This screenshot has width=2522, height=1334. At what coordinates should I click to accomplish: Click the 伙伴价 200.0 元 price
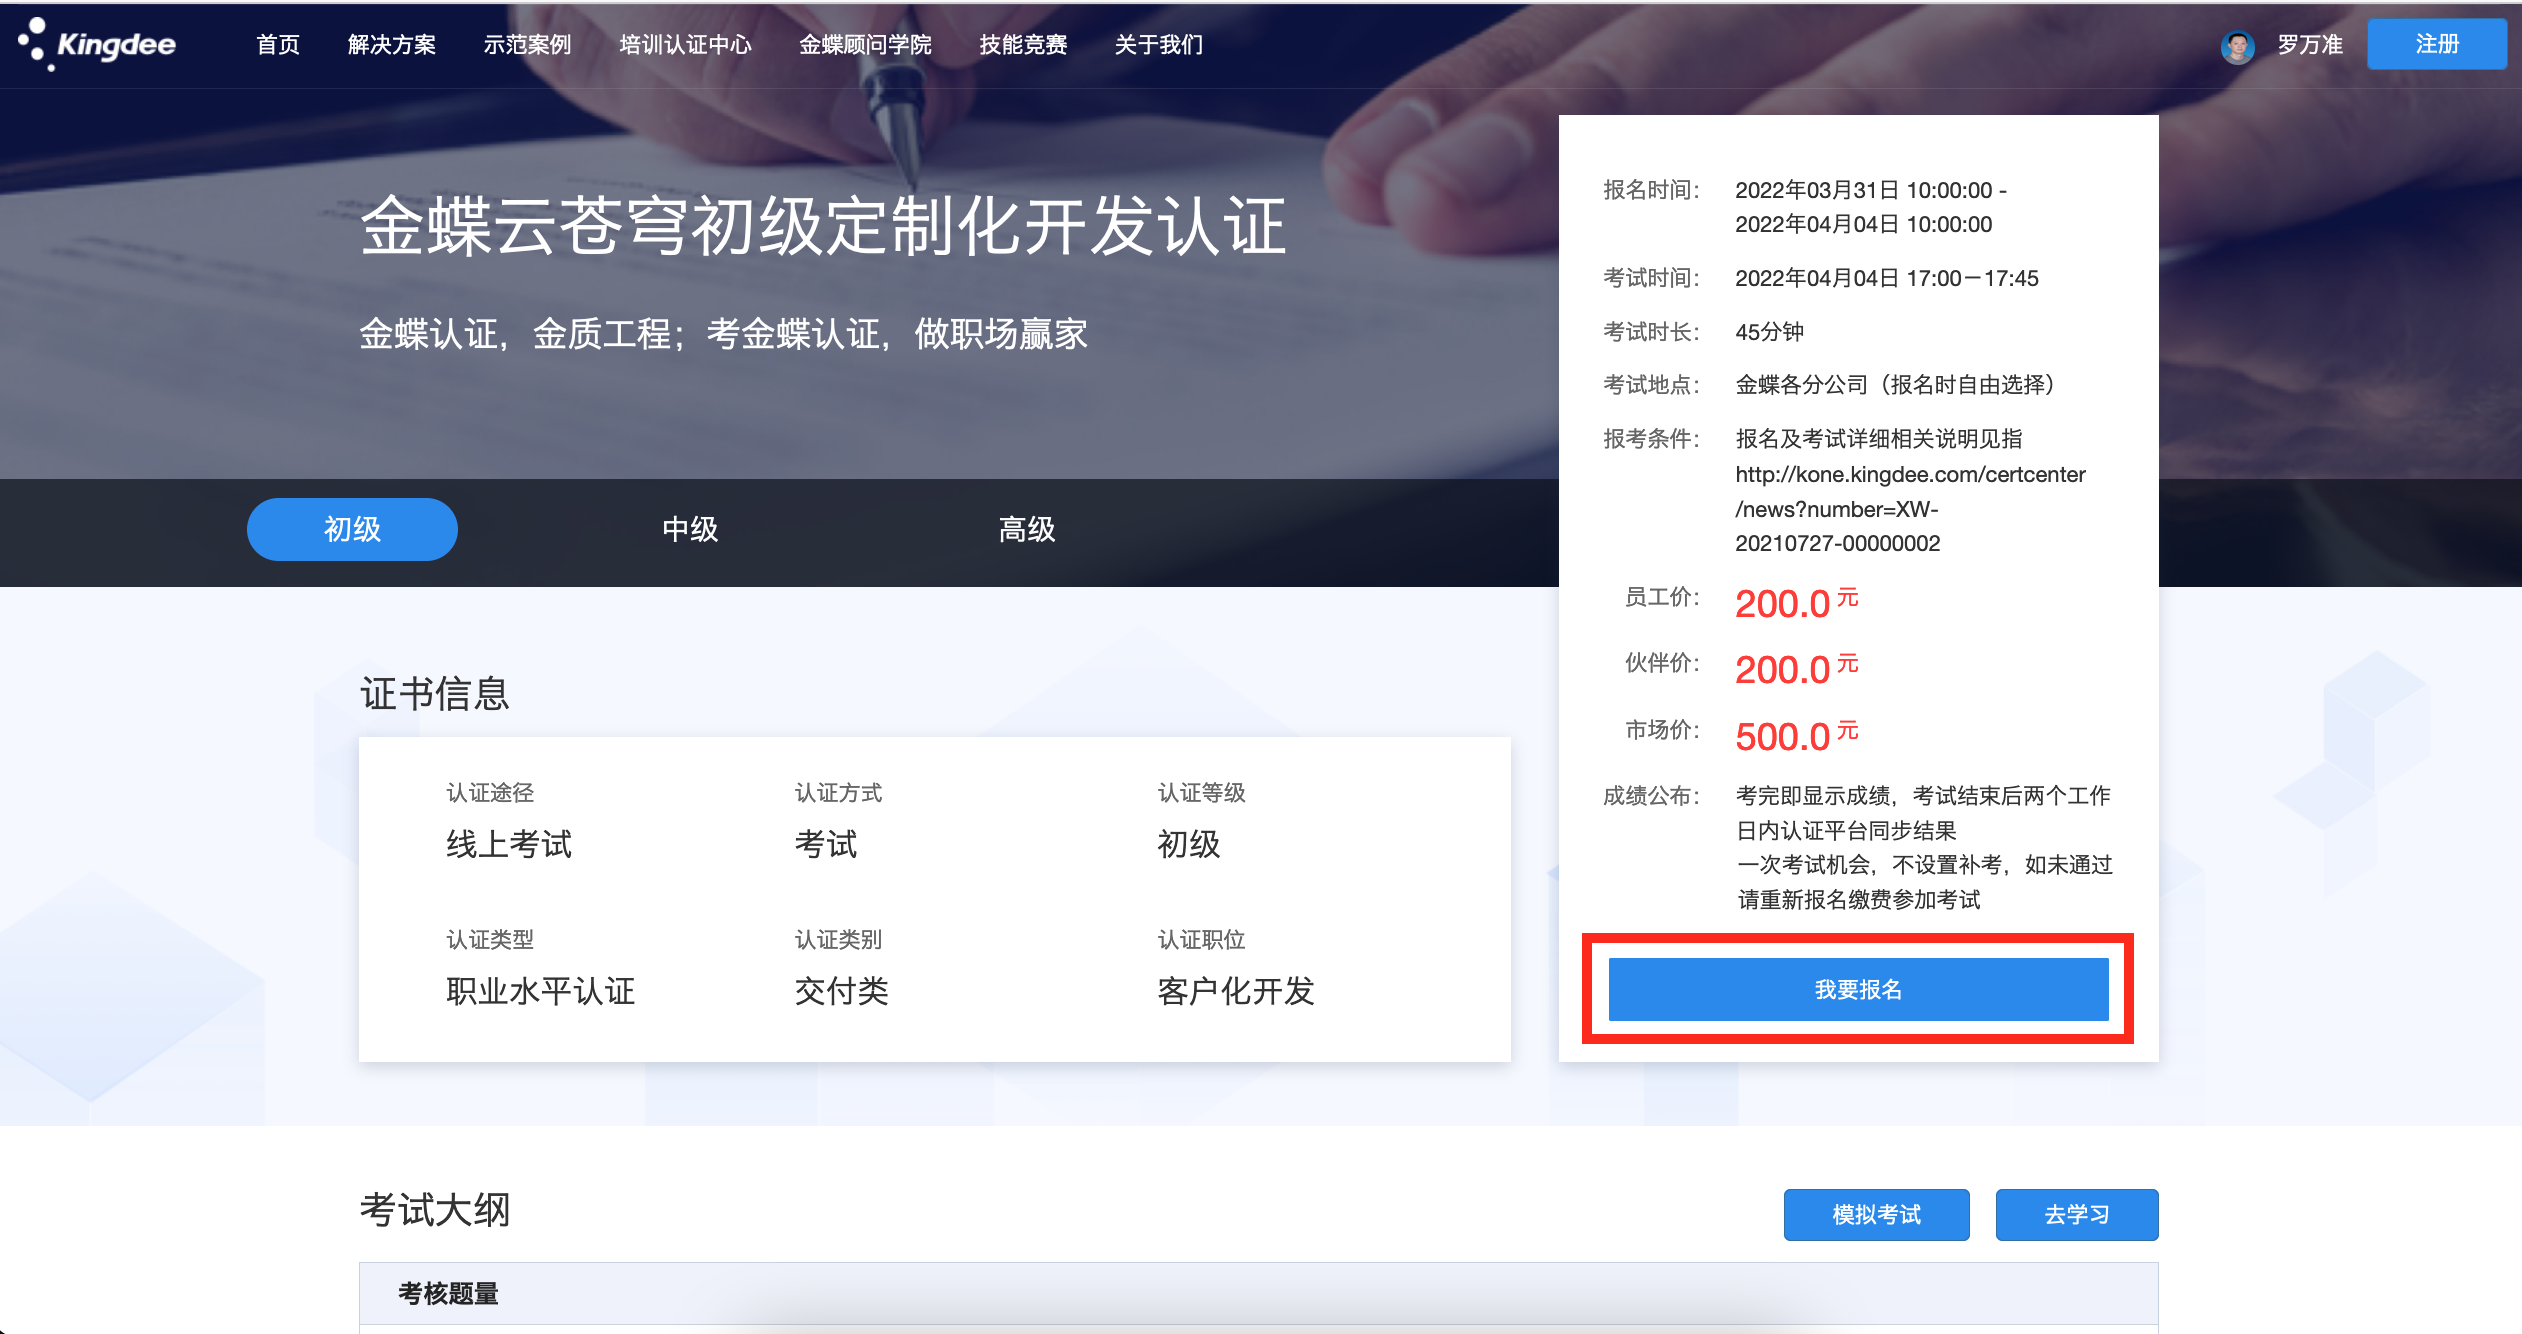[1797, 669]
